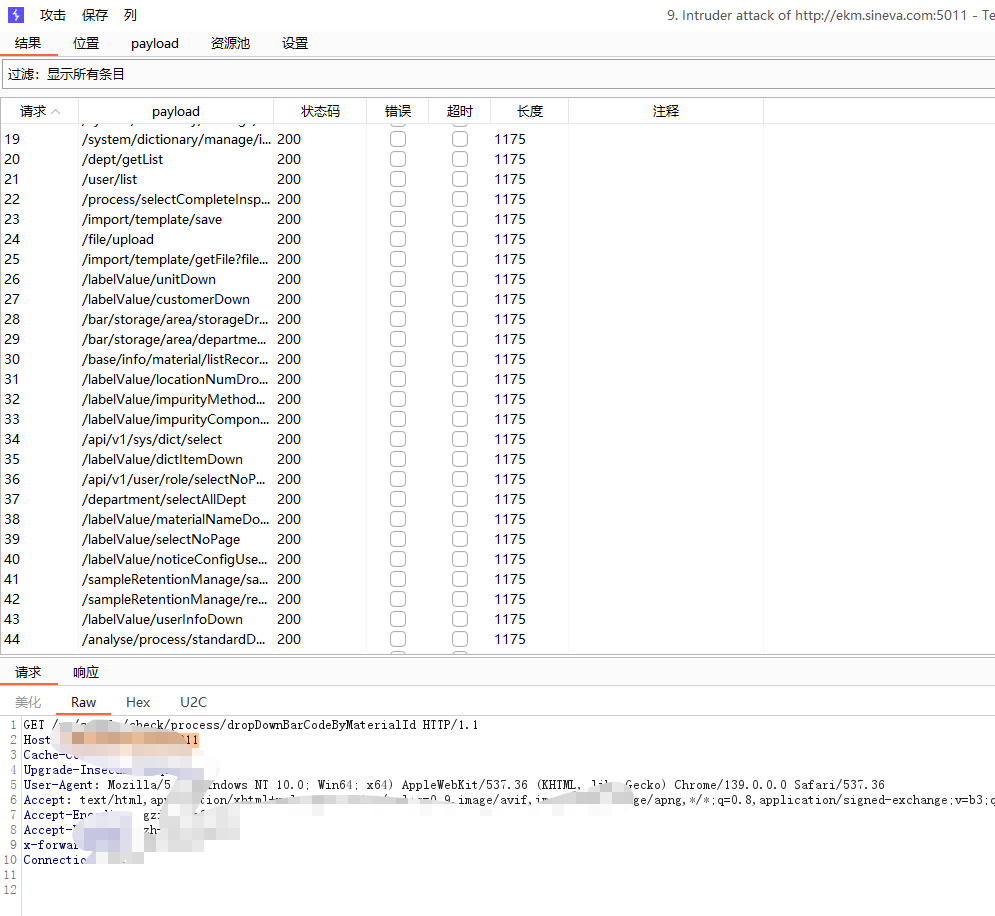Toggle 错误 checkbox for request 44
995x916 pixels.
point(398,639)
